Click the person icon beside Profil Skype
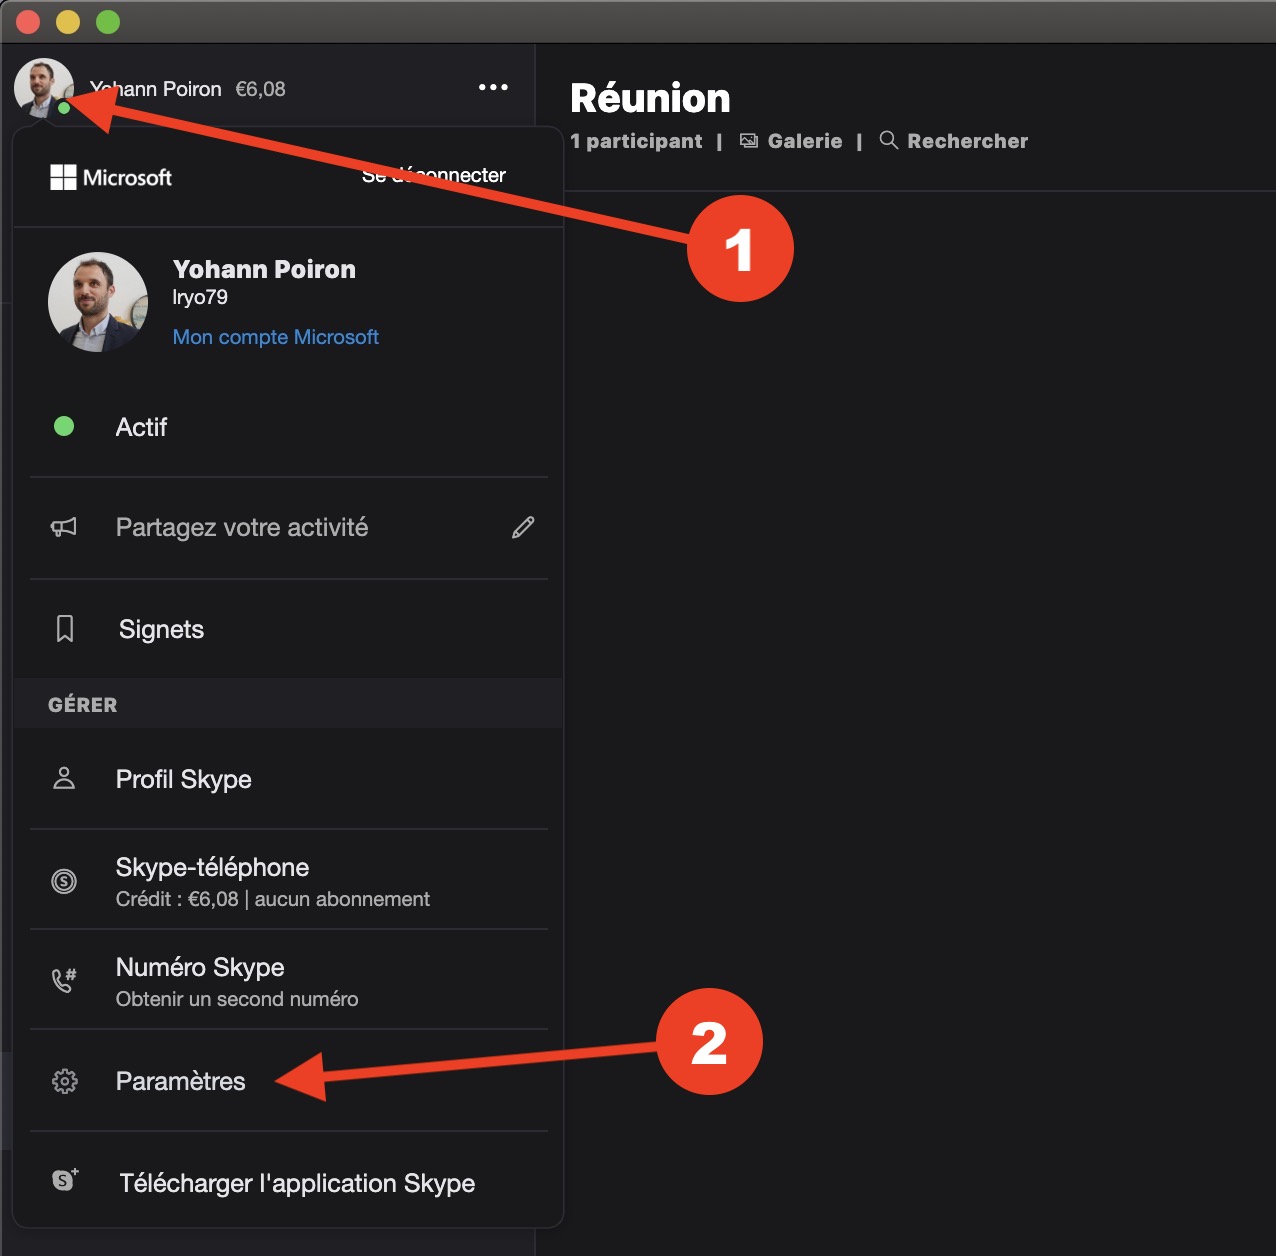The image size is (1276, 1256). click(x=64, y=778)
